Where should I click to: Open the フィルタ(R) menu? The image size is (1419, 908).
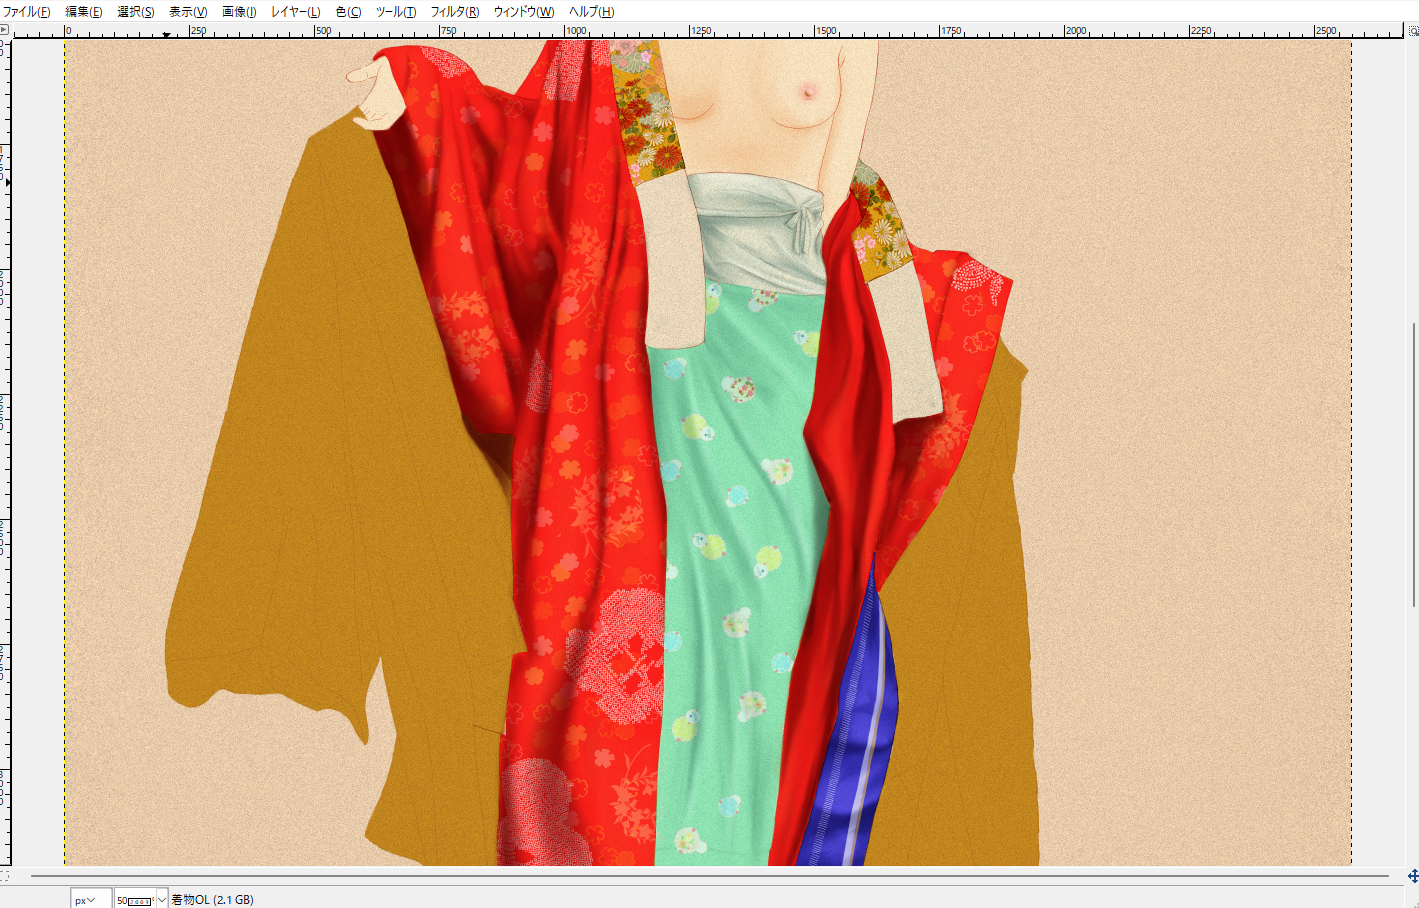click(x=454, y=12)
